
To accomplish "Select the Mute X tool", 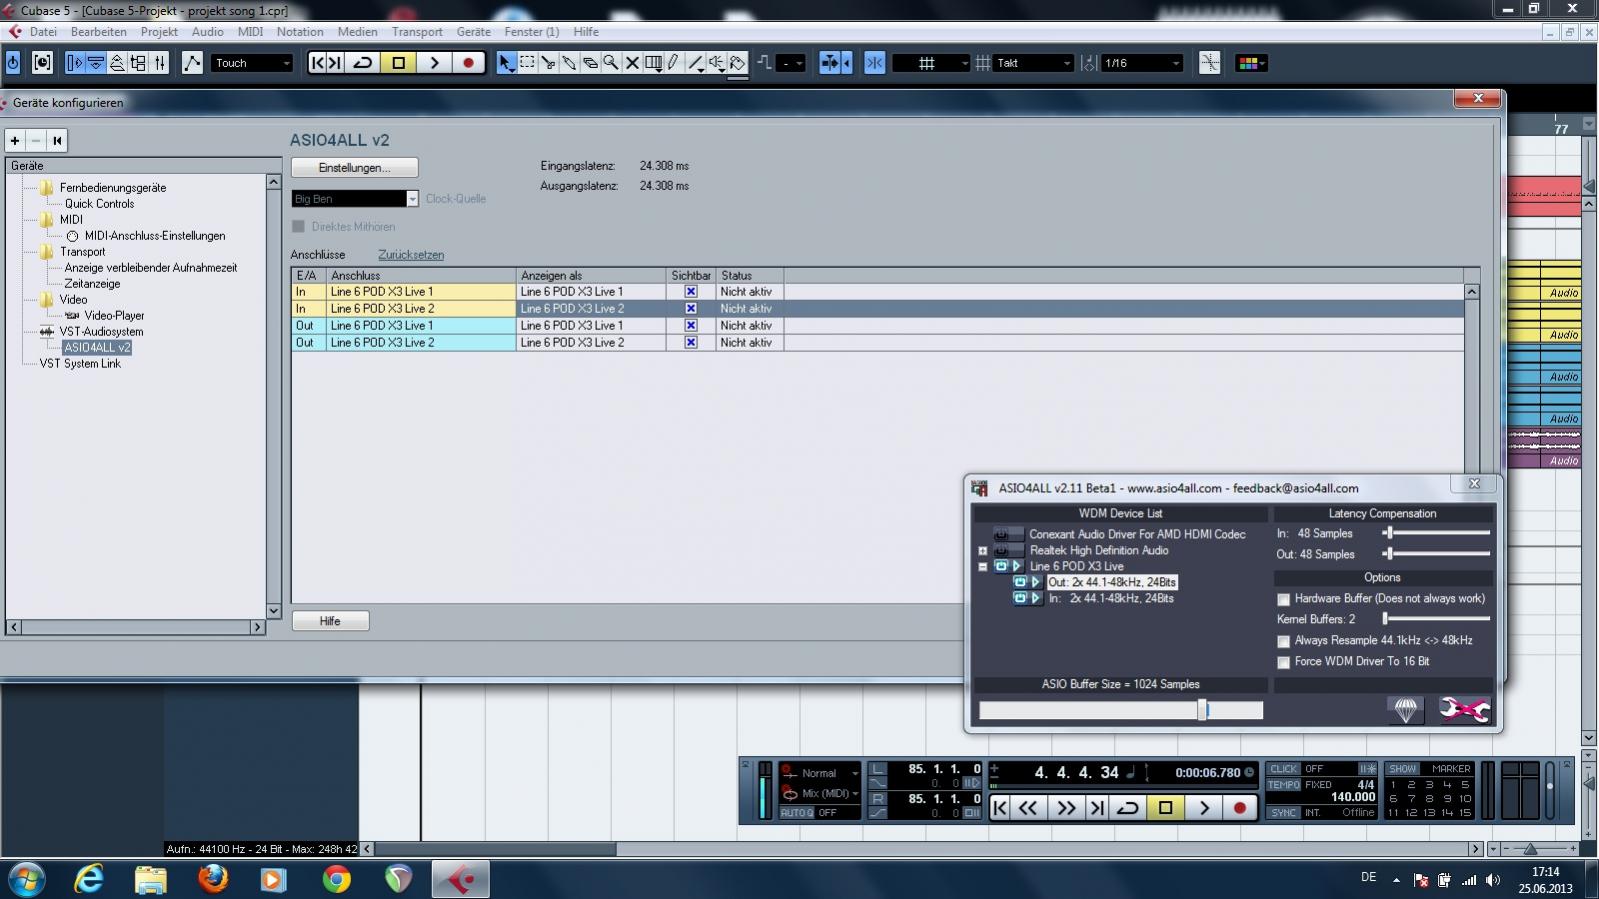I will tap(632, 63).
